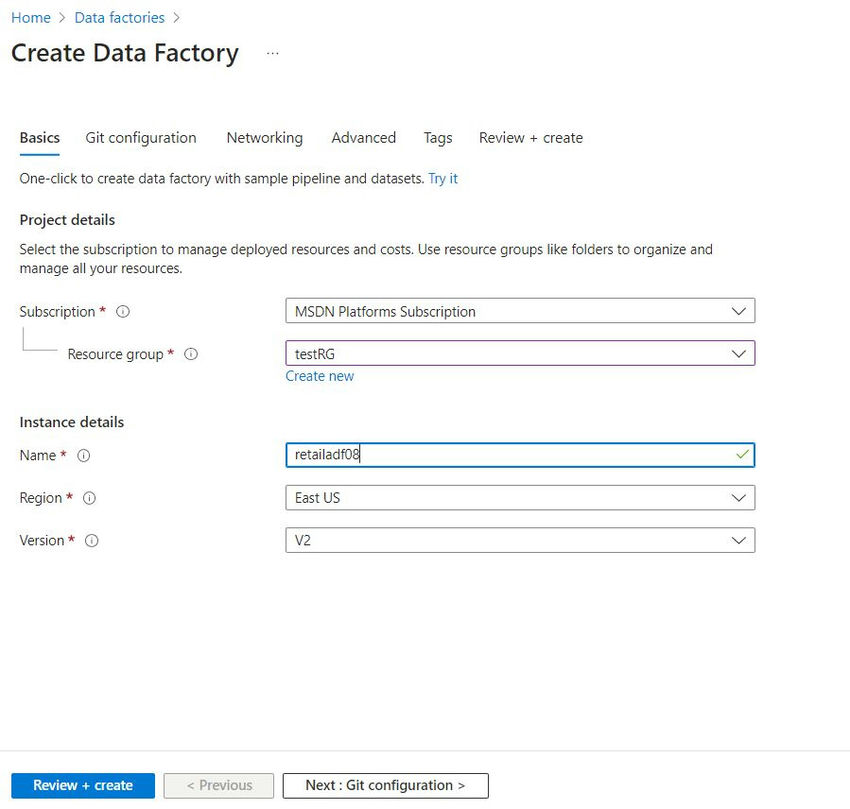The height and width of the screenshot is (809, 850).
Task: Select the Tags tab
Action: pyautogui.click(x=438, y=138)
